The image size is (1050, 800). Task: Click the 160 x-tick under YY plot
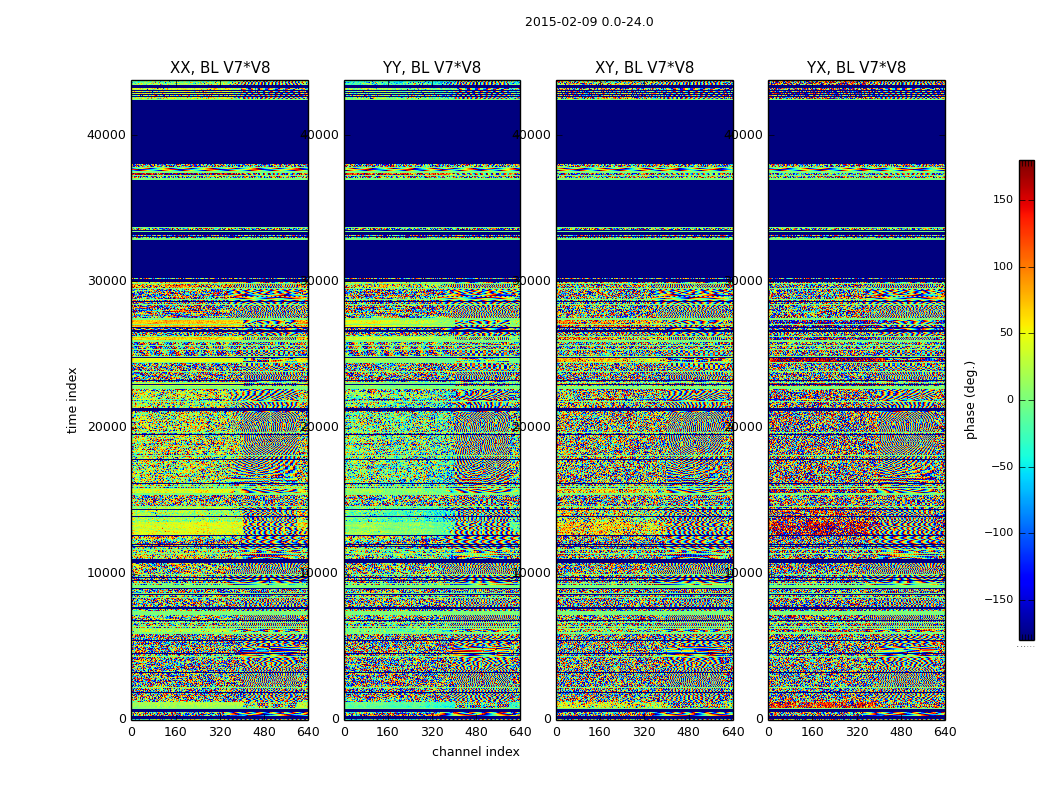pos(388,732)
